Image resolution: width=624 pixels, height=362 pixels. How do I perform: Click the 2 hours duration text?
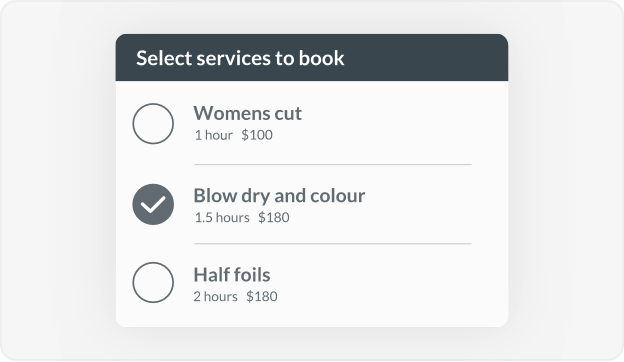215,297
